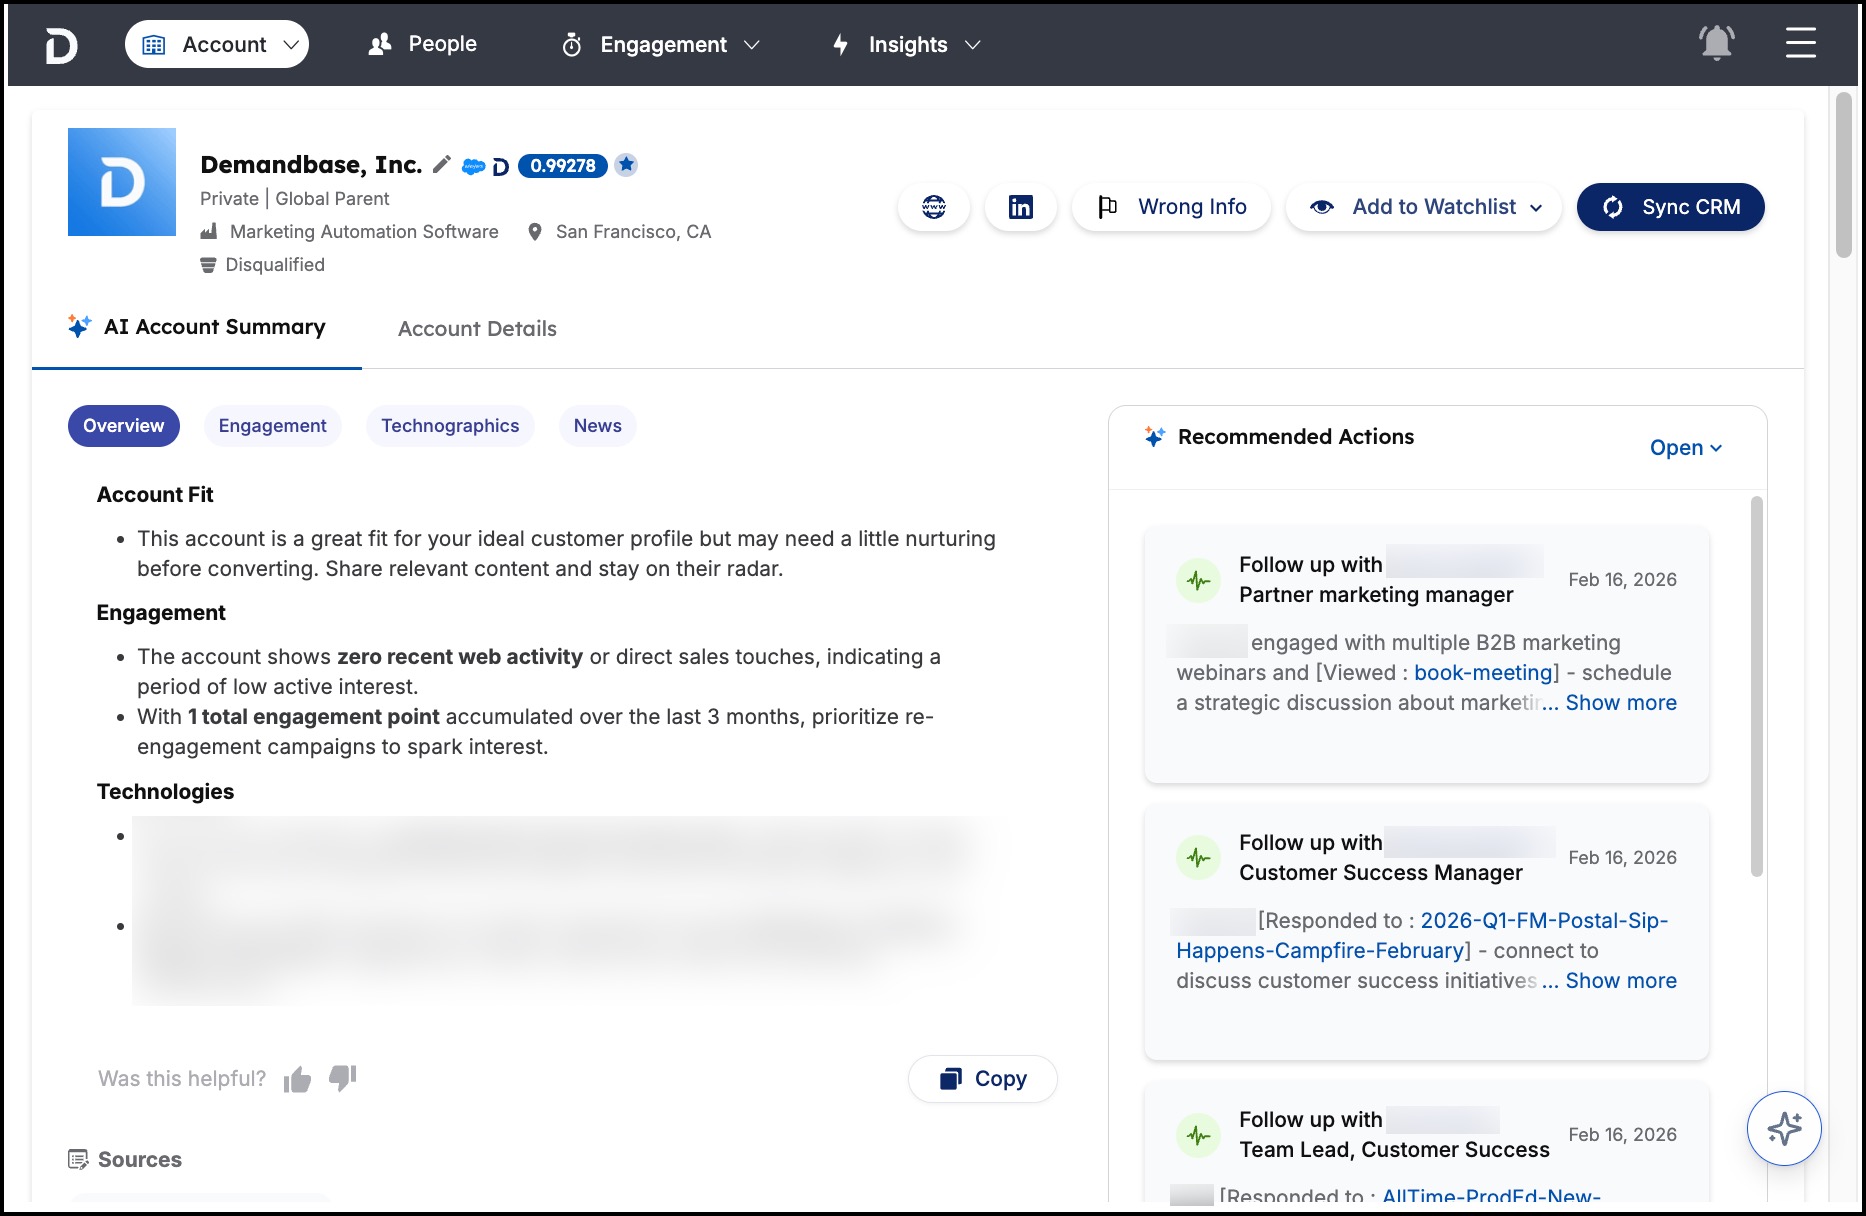Report Wrong Info
This screenshot has width=1866, height=1216.
click(1172, 207)
